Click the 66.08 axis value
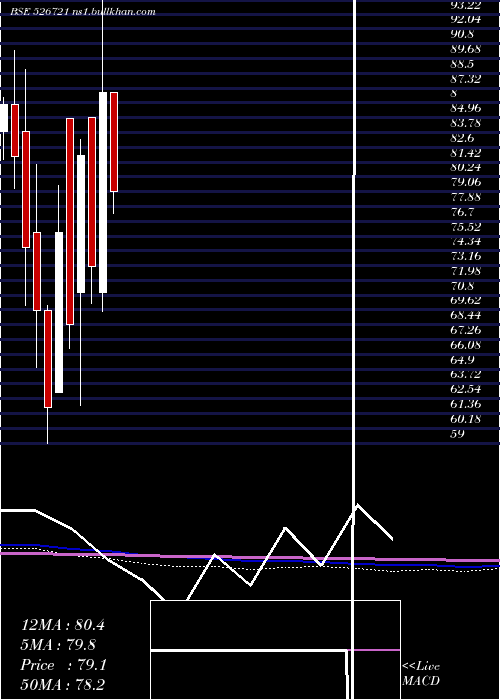Image resolution: width=500 pixels, height=700 pixels. (x=466, y=345)
